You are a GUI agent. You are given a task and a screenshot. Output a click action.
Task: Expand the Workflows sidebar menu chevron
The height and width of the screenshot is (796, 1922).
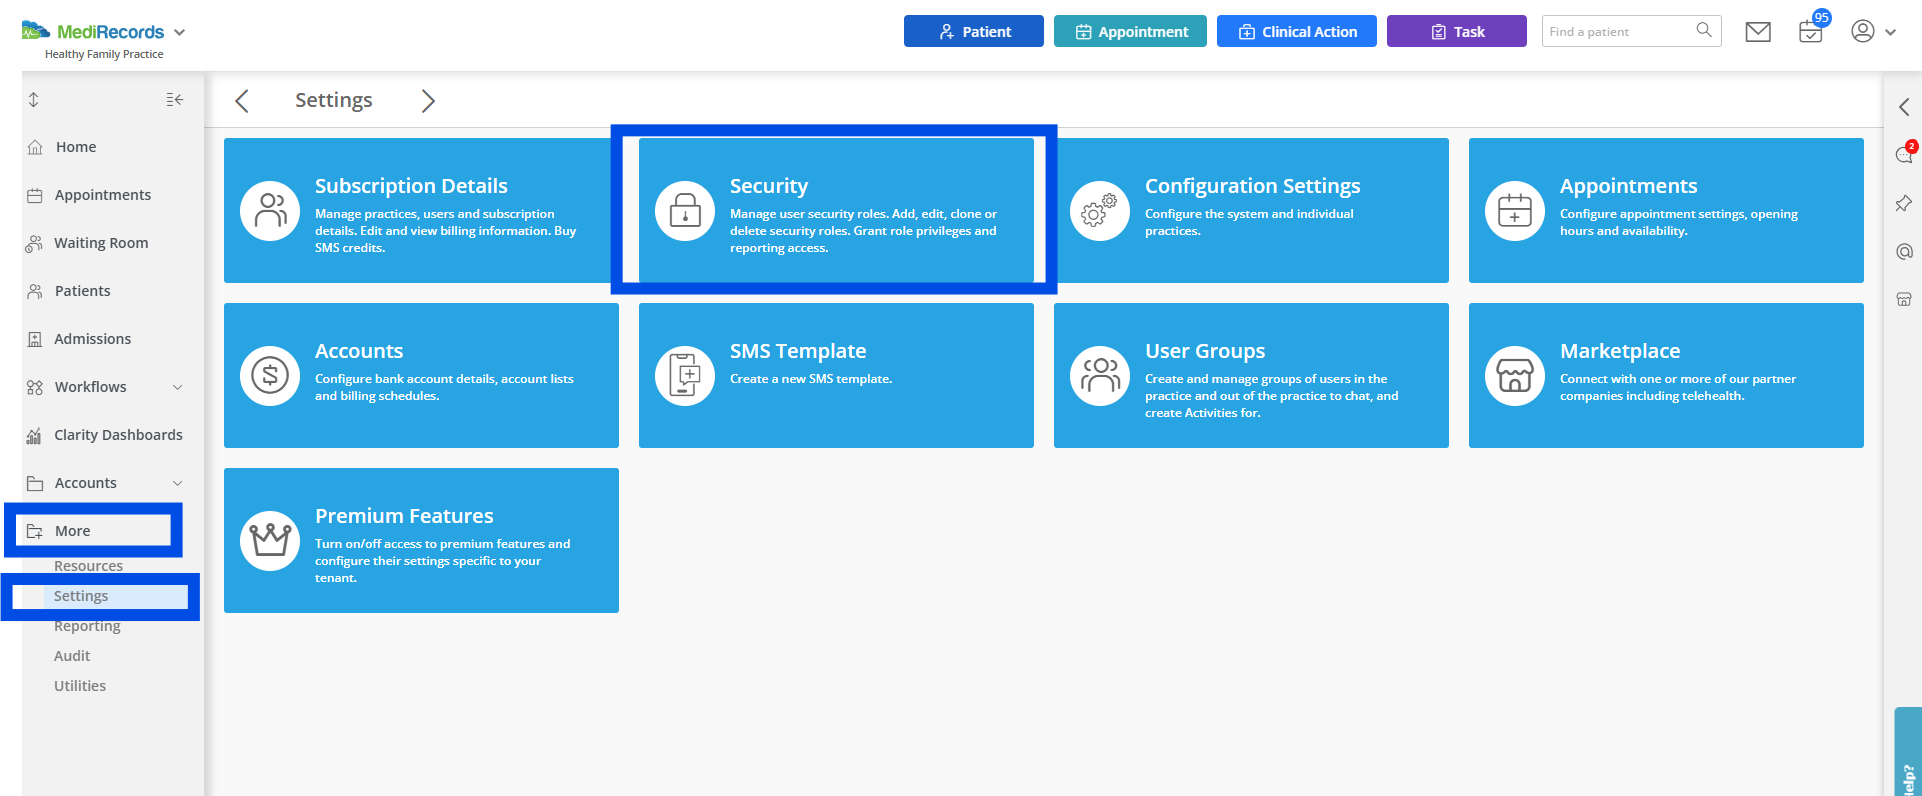click(x=178, y=388)
